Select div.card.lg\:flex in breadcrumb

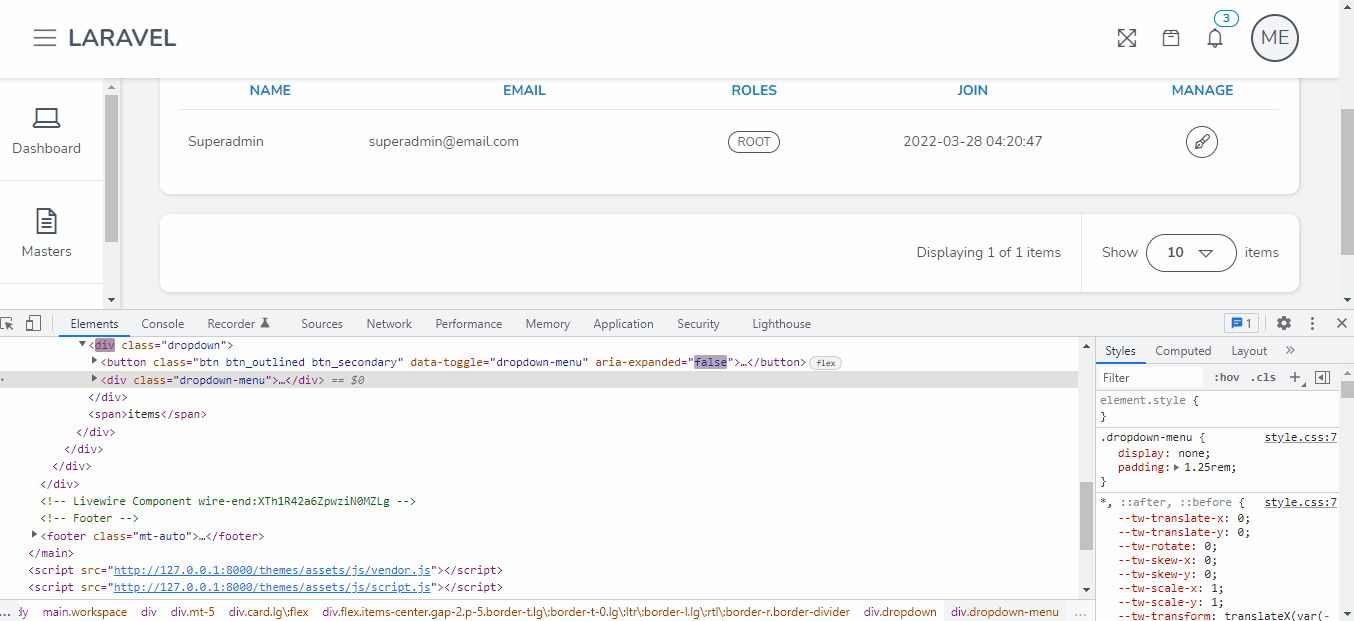(268, 612)
